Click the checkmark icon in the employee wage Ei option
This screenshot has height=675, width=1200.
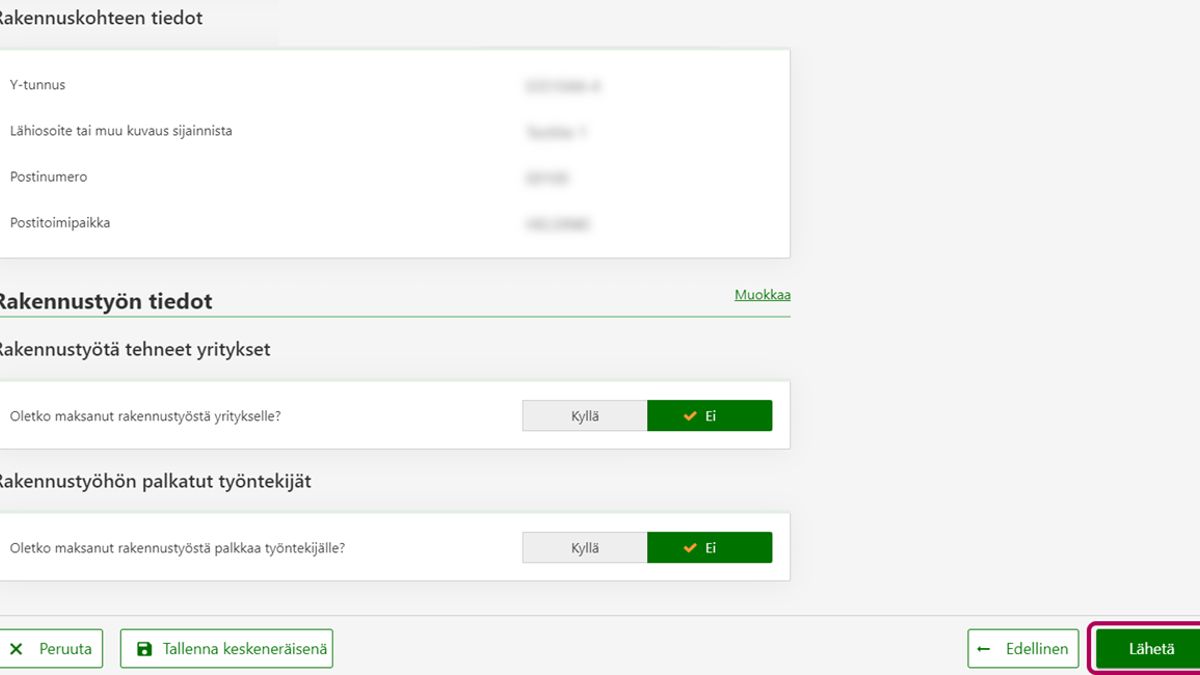click(x=690, y=548)
